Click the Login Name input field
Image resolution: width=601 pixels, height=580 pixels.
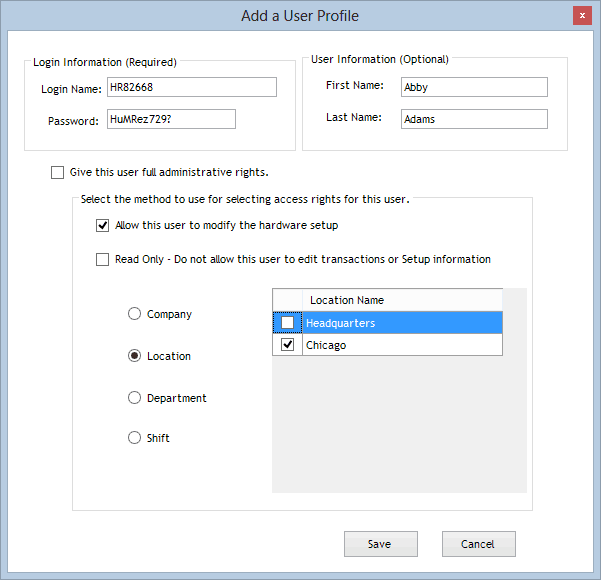(192, 87)
